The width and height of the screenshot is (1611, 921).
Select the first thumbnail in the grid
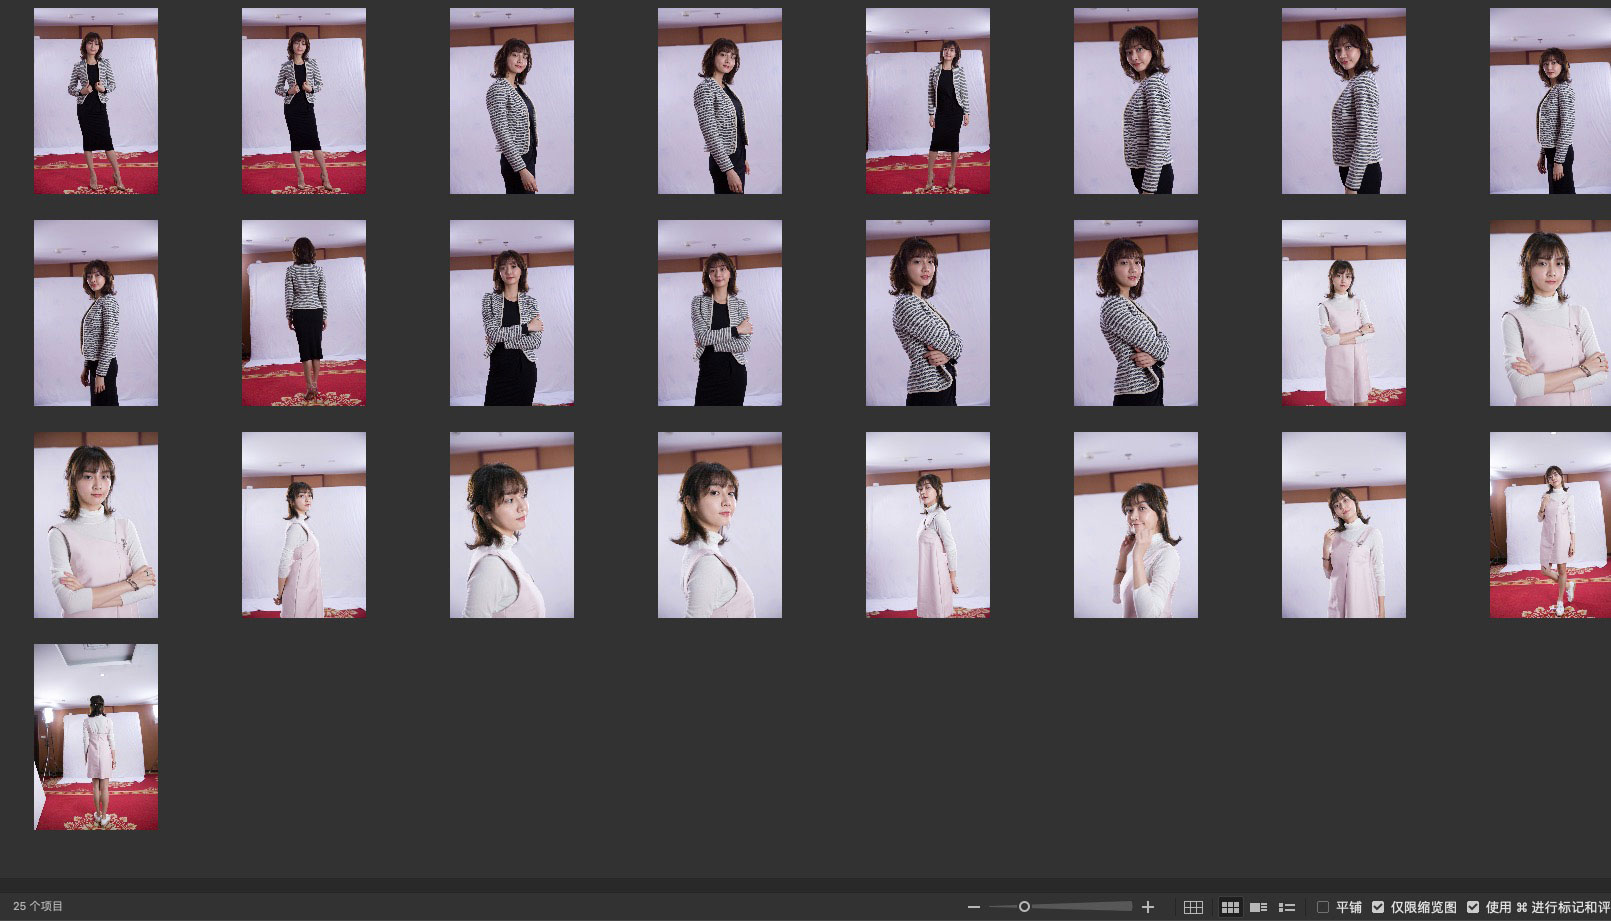[96, 101]
